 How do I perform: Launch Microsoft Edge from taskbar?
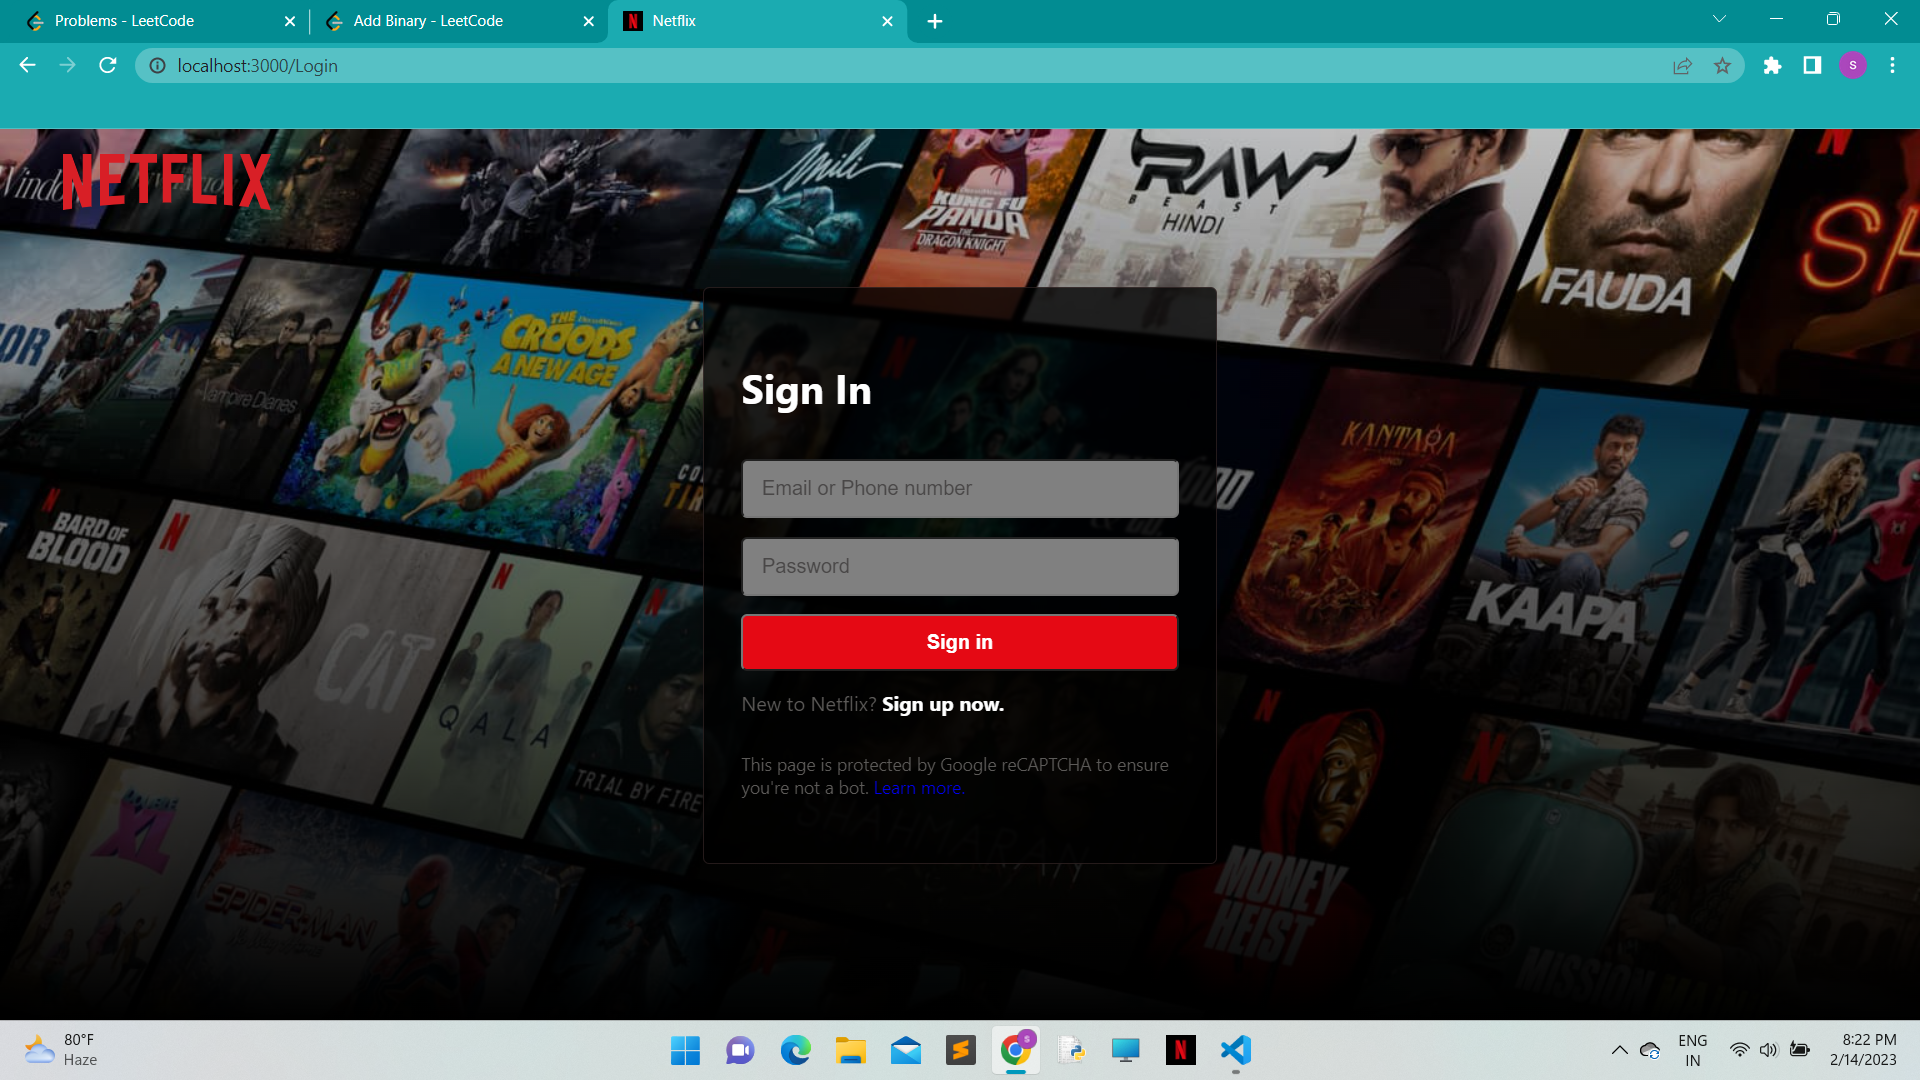pos(795,1050)
